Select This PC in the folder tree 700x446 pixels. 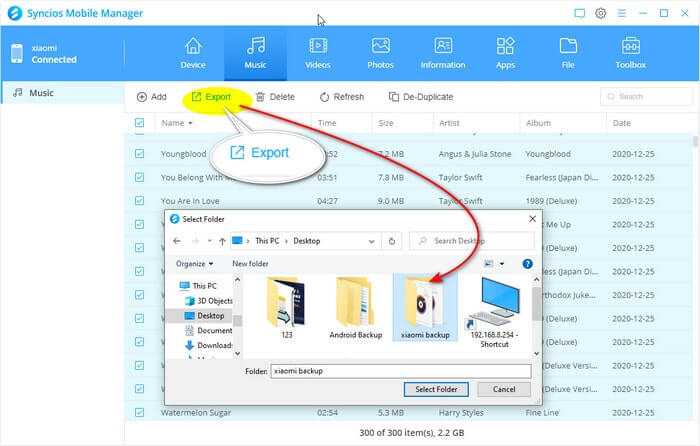(x=197, y=286)
